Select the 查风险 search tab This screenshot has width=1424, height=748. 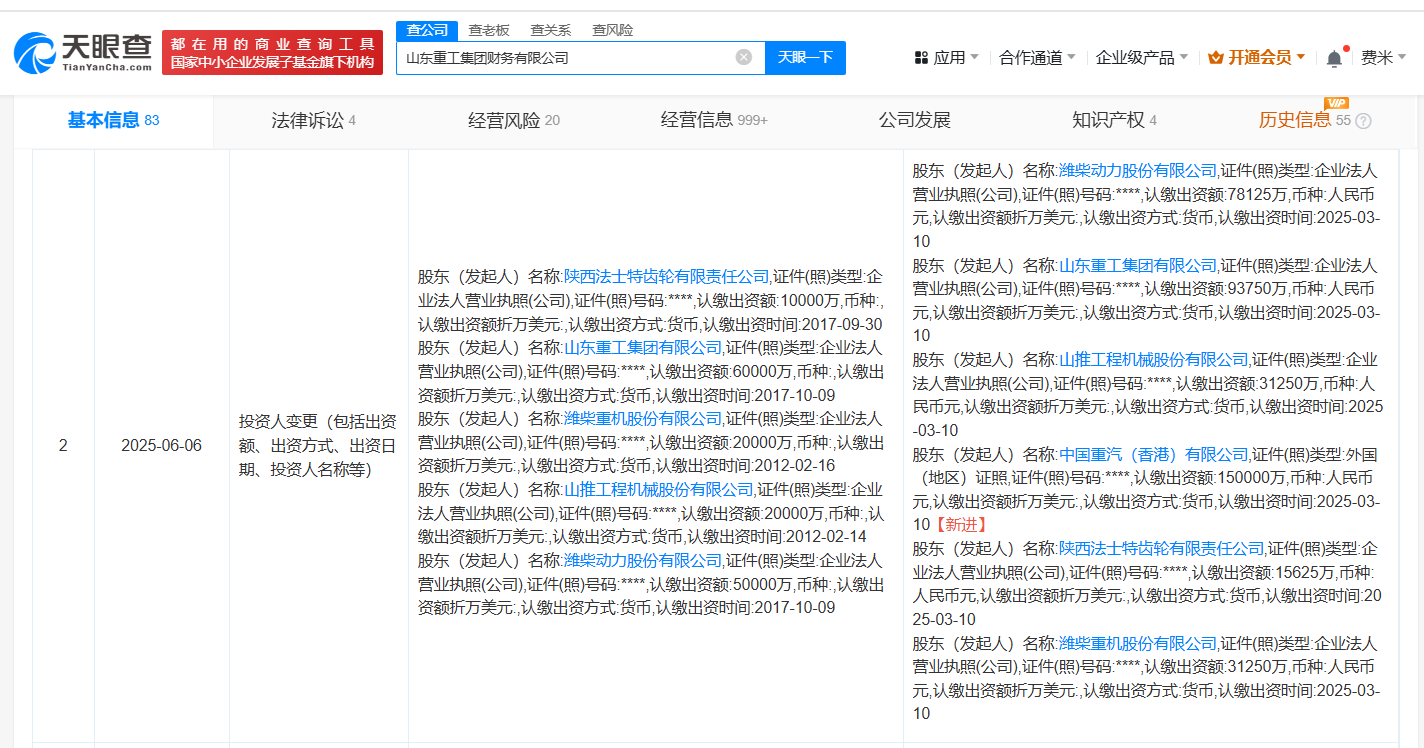click(x=612, y=30)
